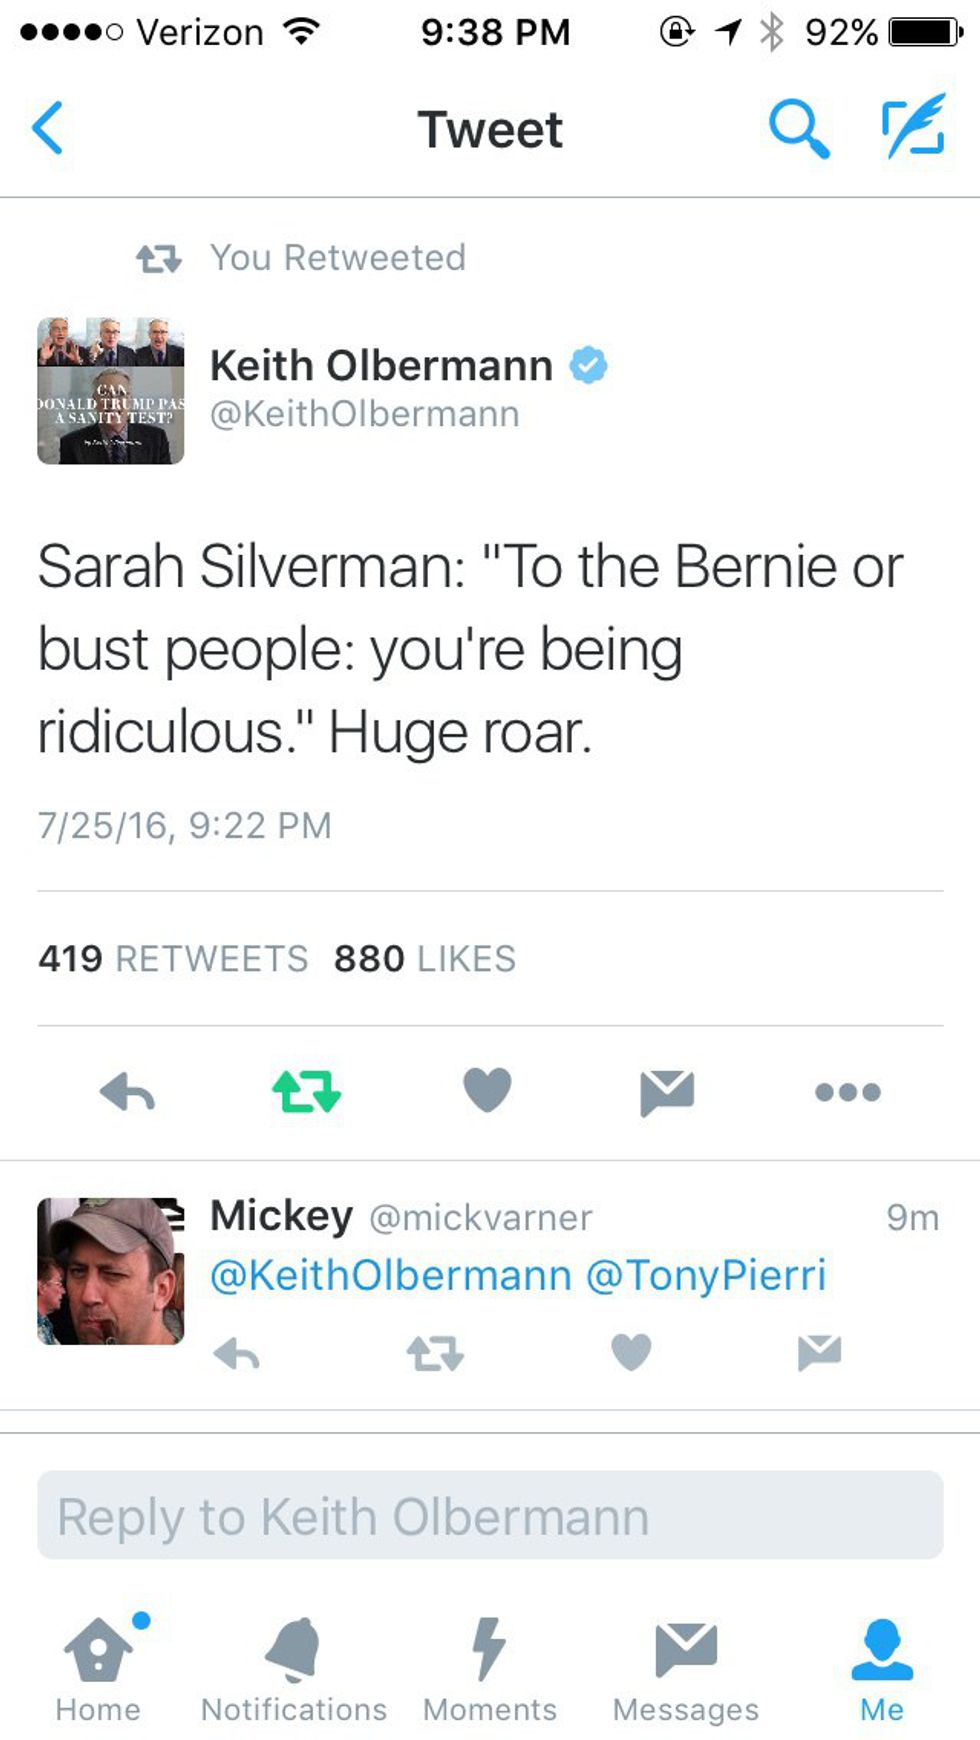Reply to Keith Olbermann's tweet via arrow icon
Image resolution: width=980 pixels, height=1740 pixels.
coord(128,1091)
